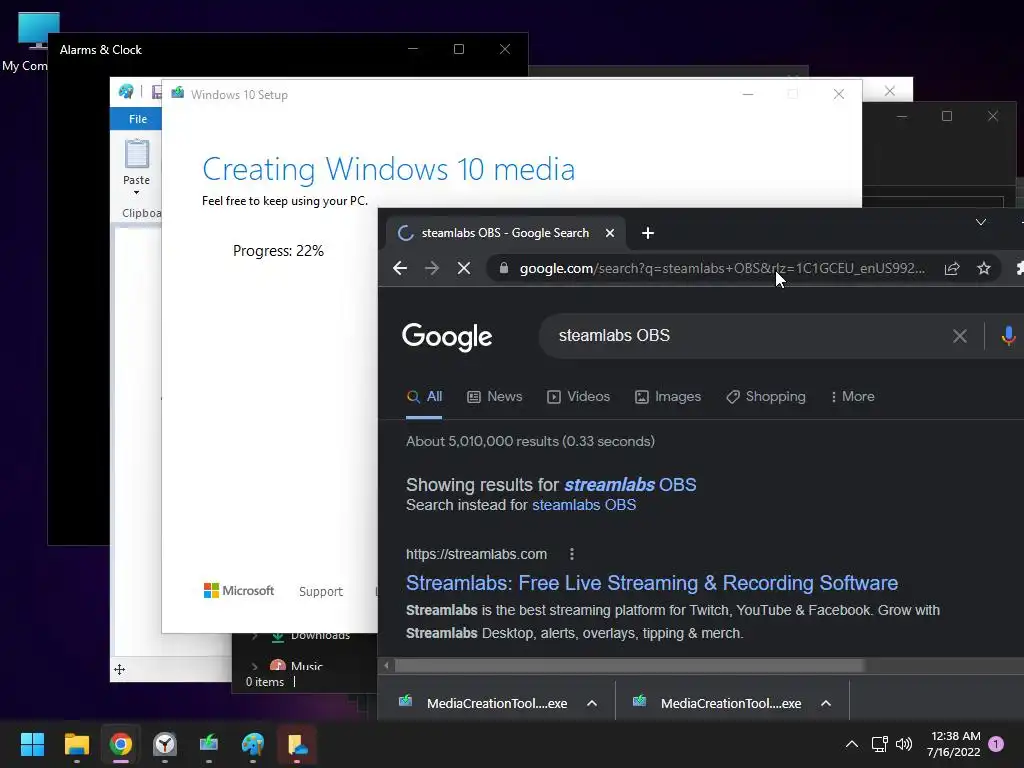This screenshot has width=1024, height=768.
Task: Expand first MediaCreationTool download options
Action: (592, 703)
